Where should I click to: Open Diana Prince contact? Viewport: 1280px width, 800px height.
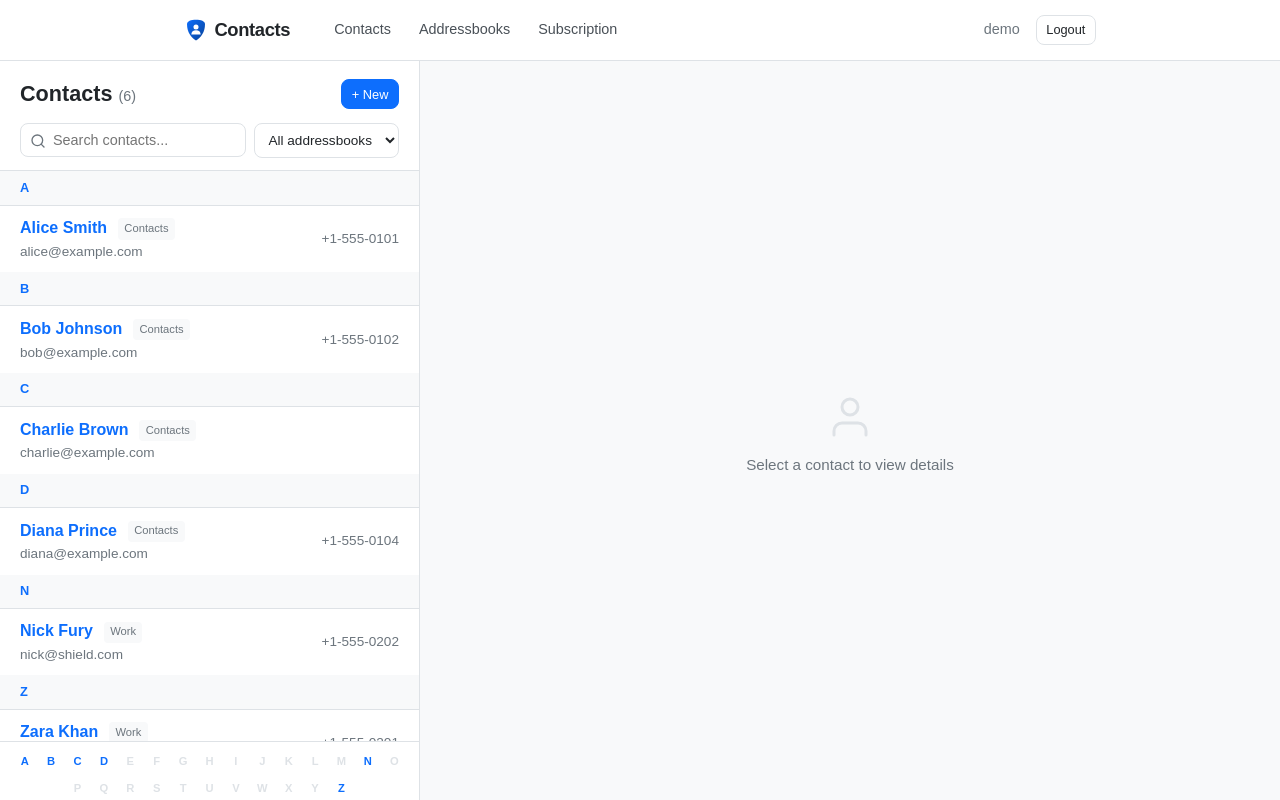coord(68,531)
